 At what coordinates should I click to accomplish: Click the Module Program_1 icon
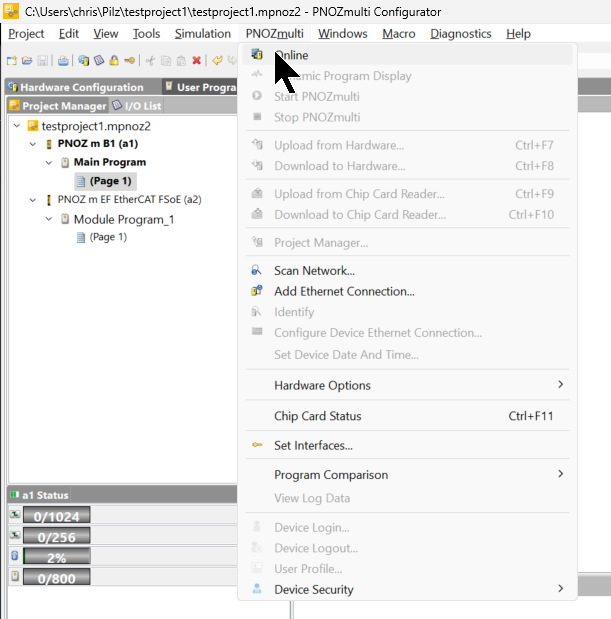(65, 219)
